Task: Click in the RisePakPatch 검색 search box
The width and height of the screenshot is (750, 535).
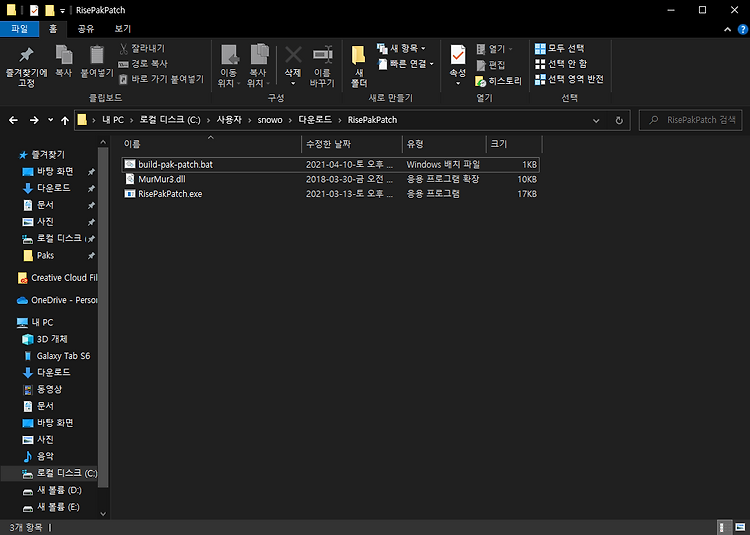Action: (690, 120)
